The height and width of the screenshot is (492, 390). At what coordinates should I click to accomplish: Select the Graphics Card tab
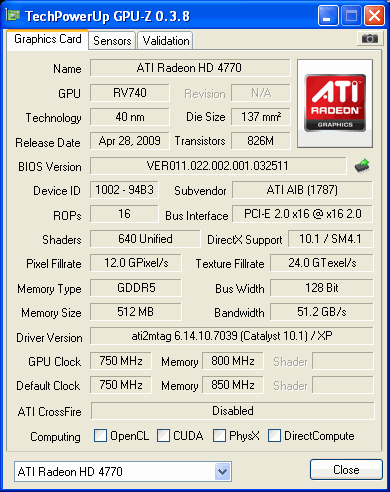(x=48, y=39)
